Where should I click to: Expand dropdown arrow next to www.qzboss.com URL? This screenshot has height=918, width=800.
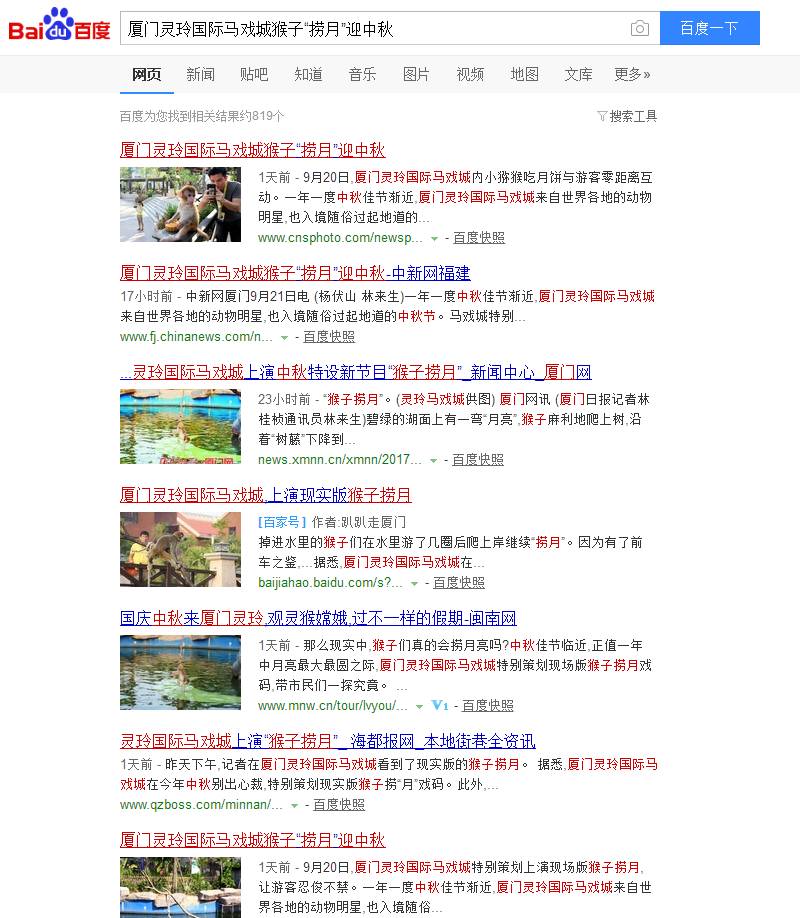[x=295, y=805]
